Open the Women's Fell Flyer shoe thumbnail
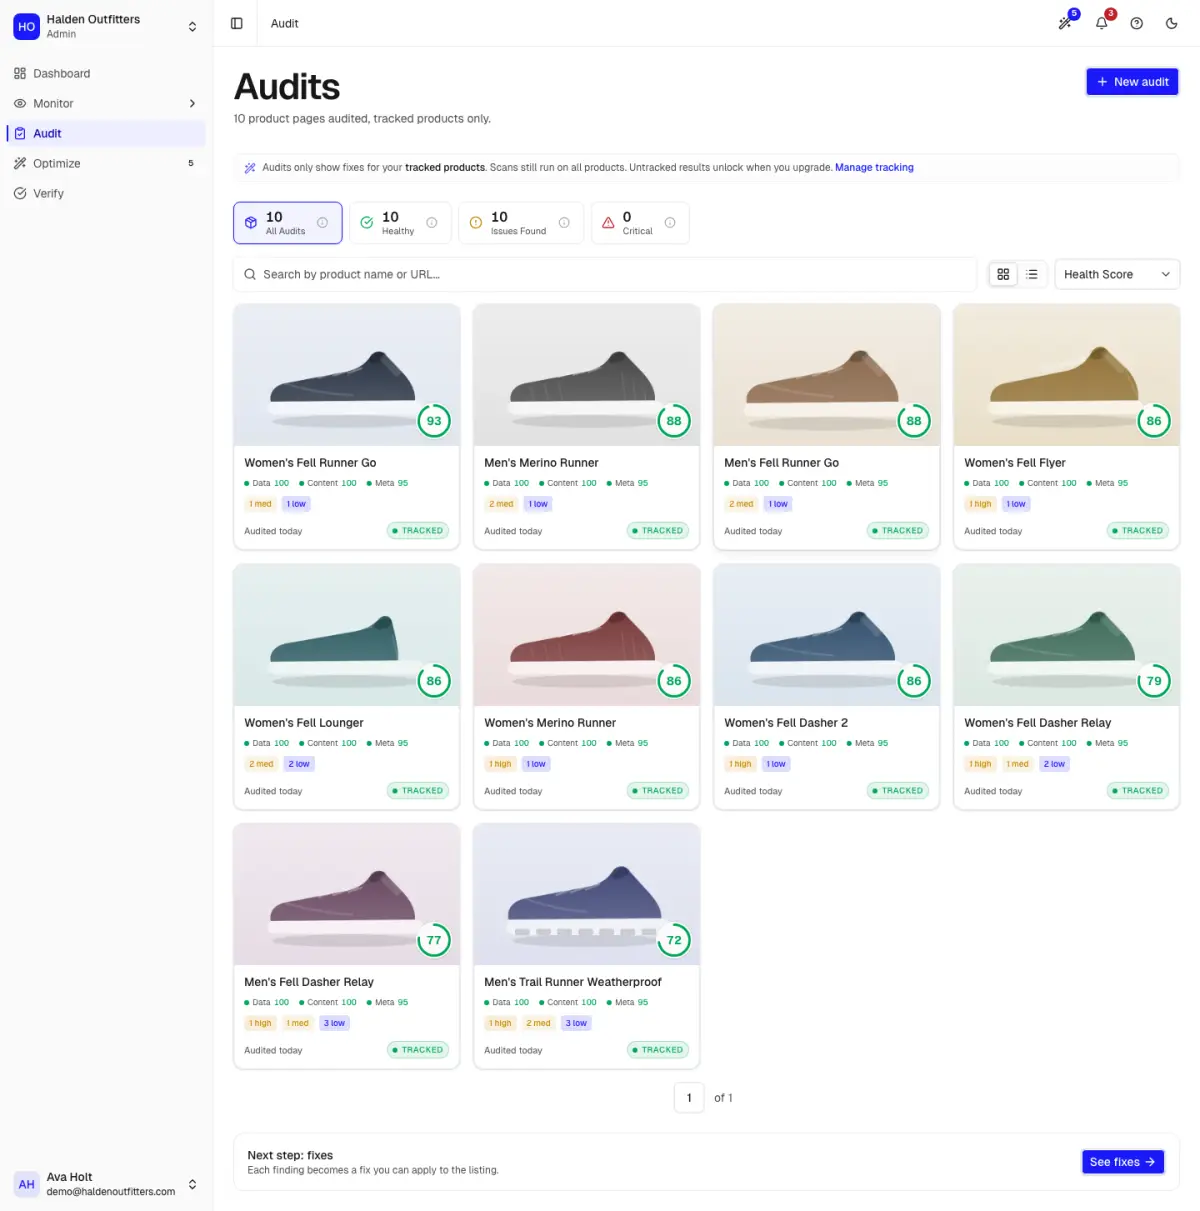The height and width of the screenshot is (1211, 1200). pyautogui.click(x=1067, y=375)
